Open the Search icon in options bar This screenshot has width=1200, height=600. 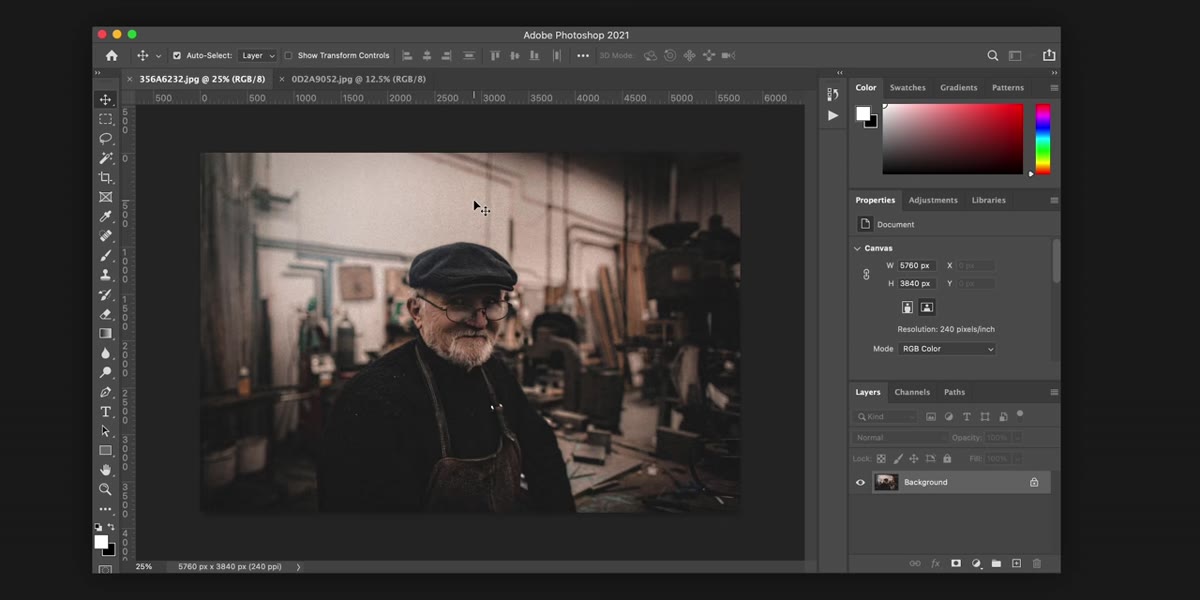(993, 56)
